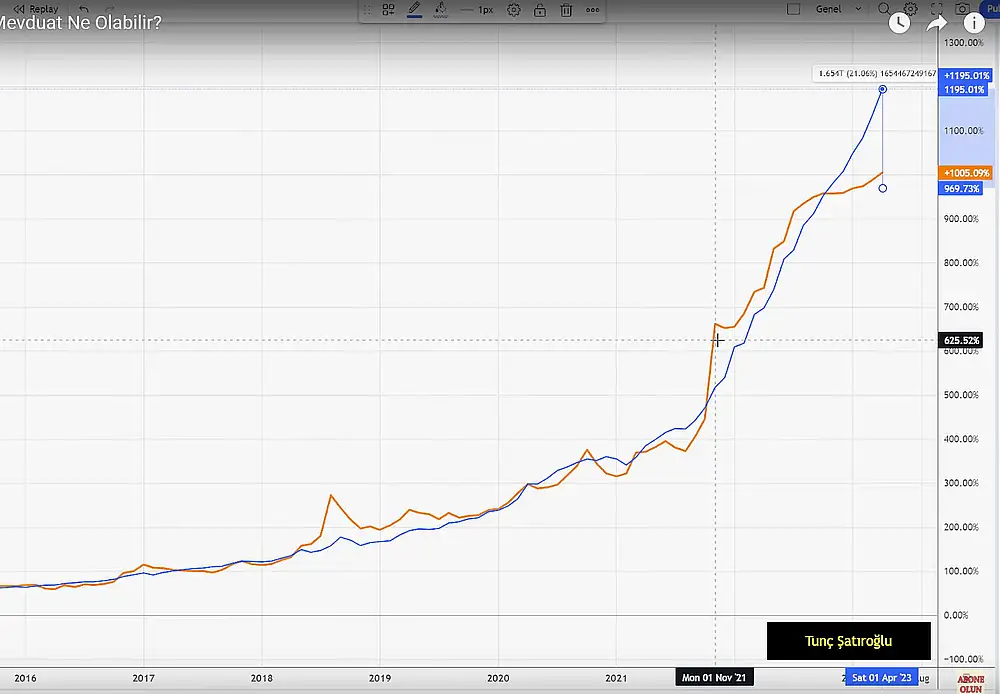Screen dimensions: 1000x694
Task: Change the line color with the pencil
Action: (x=415, y=10)
